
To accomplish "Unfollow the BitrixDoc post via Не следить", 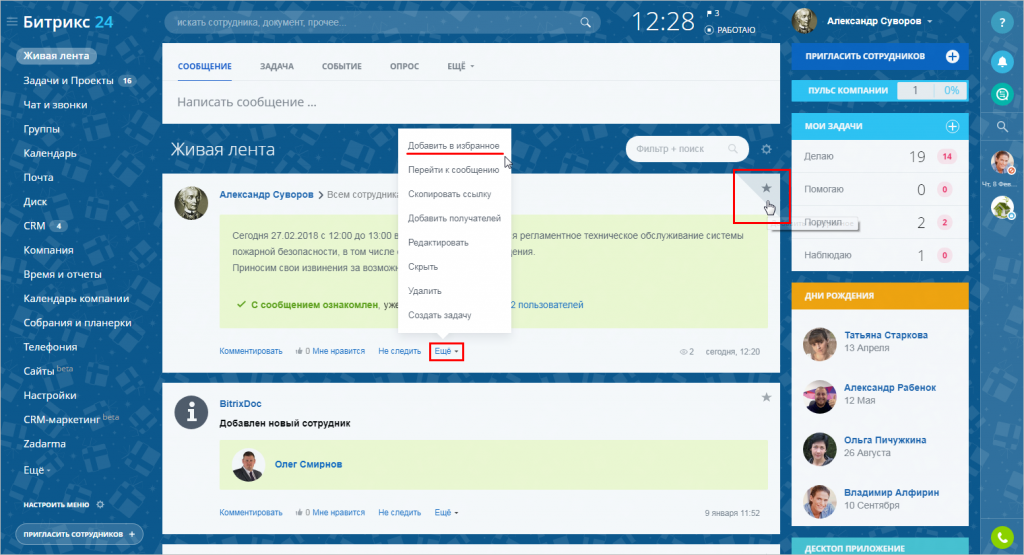I will point(400,513).
